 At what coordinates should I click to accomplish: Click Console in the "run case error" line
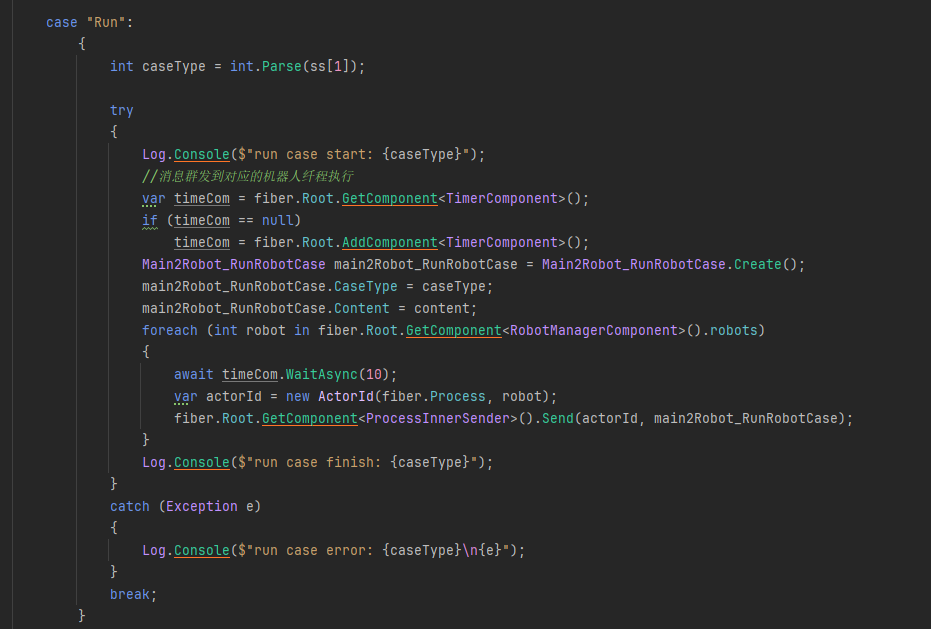click(x=201, y=550)
